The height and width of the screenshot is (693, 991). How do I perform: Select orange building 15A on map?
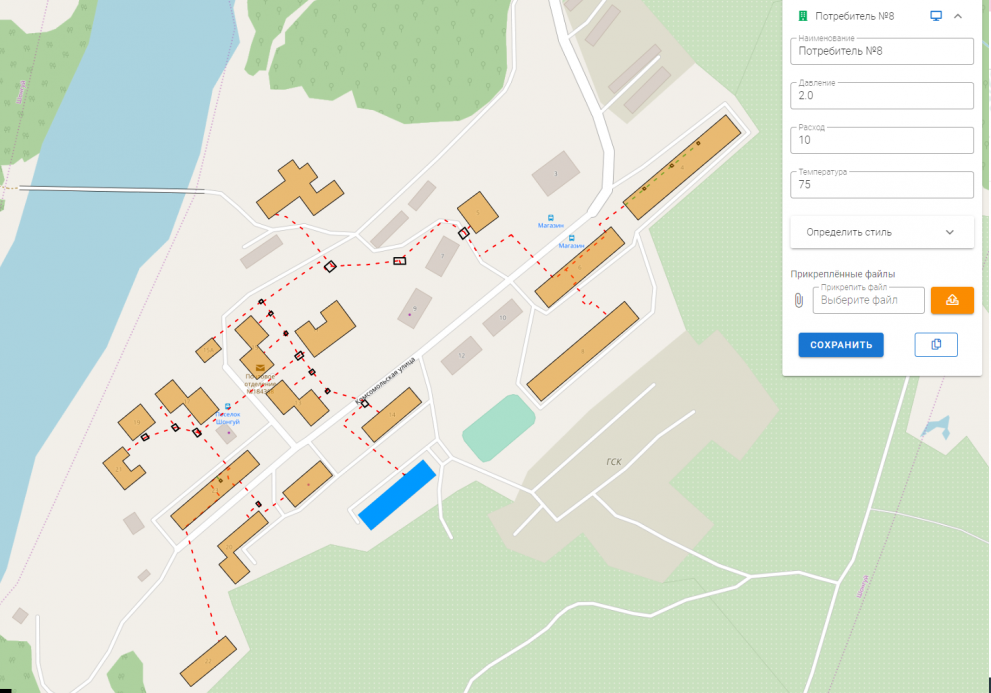(209, 349)
